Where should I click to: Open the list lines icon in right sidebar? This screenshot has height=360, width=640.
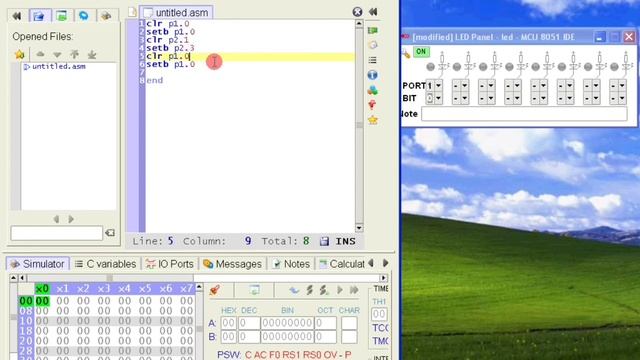[x=372, y=60]
